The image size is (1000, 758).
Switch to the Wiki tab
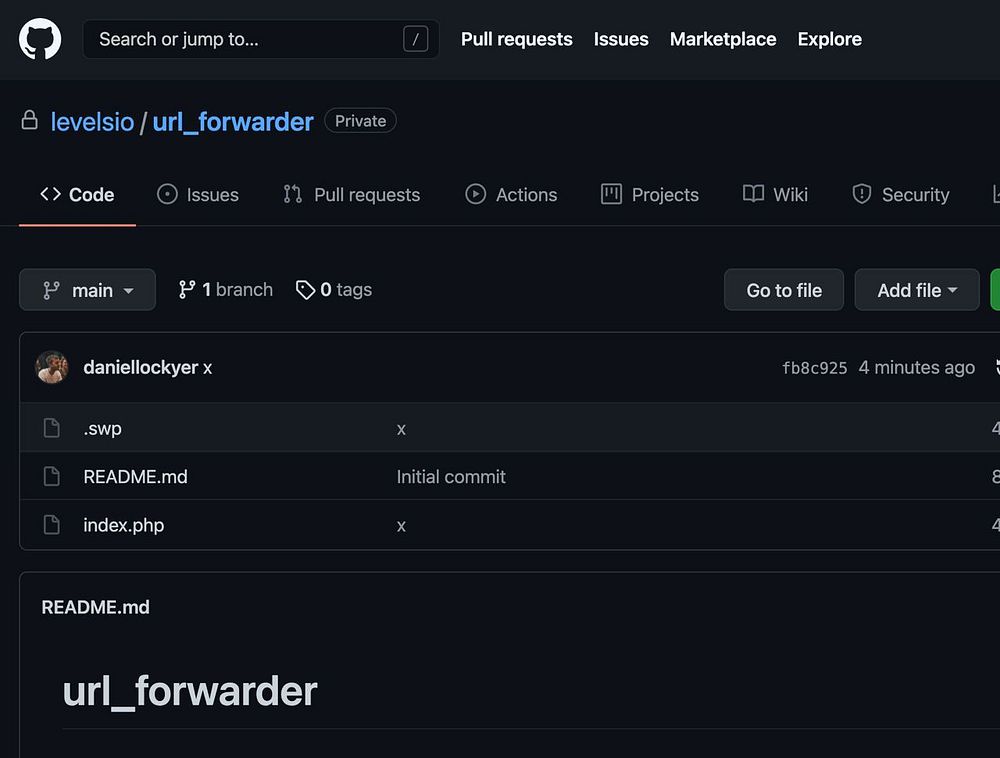pos(775,194)
